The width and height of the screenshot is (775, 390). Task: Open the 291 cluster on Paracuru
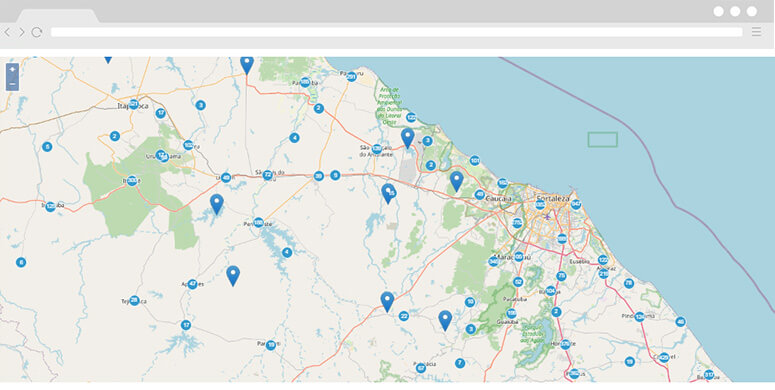pyautogui.click(x=351, y=77)
